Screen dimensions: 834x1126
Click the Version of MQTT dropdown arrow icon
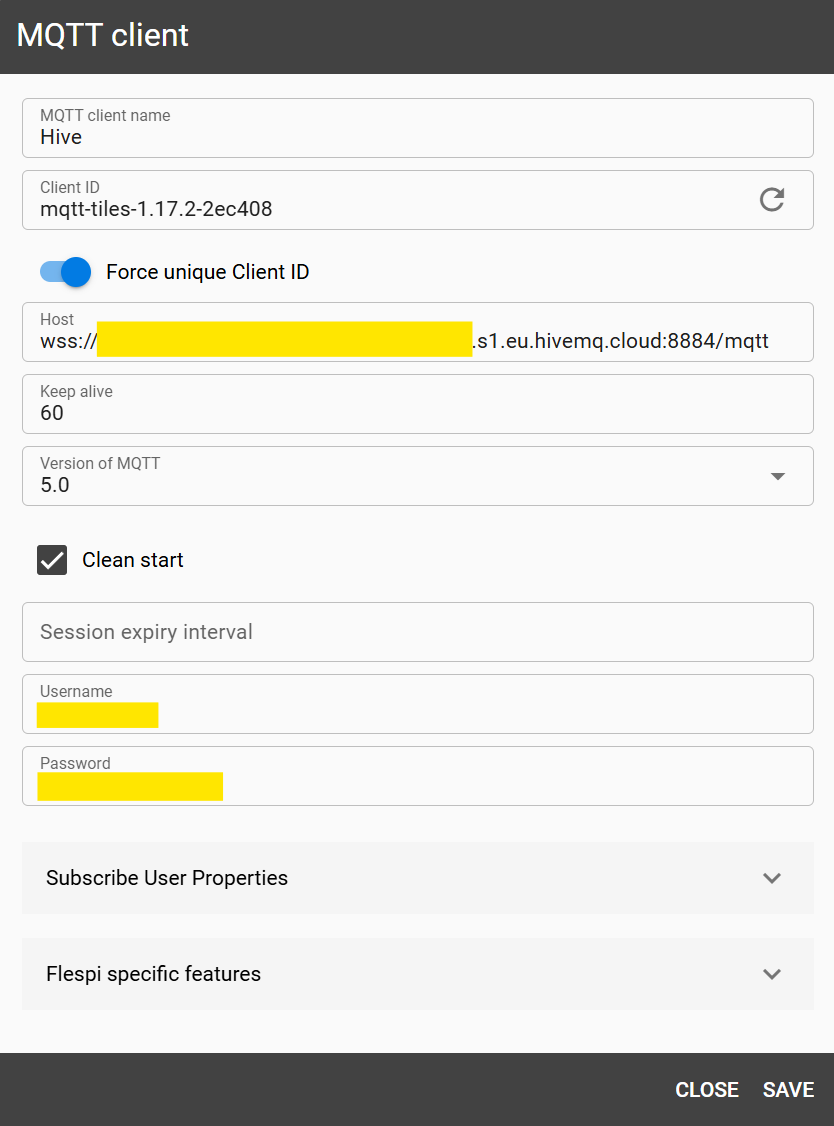tap(777, 477)
